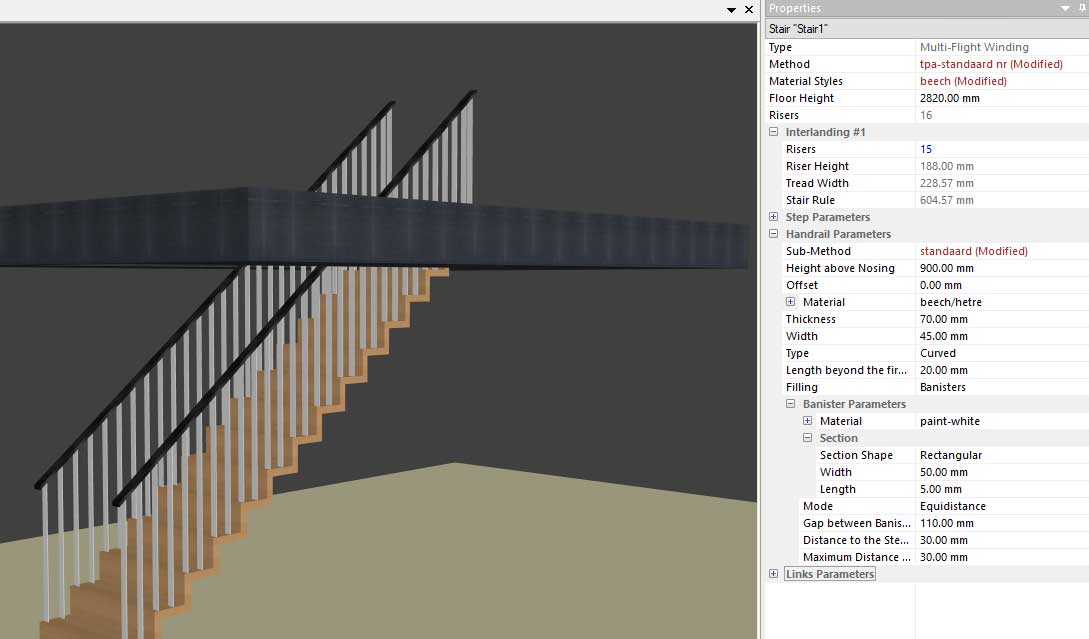
Task: Open the 3D view dropdown arrow
Action: 731,10
